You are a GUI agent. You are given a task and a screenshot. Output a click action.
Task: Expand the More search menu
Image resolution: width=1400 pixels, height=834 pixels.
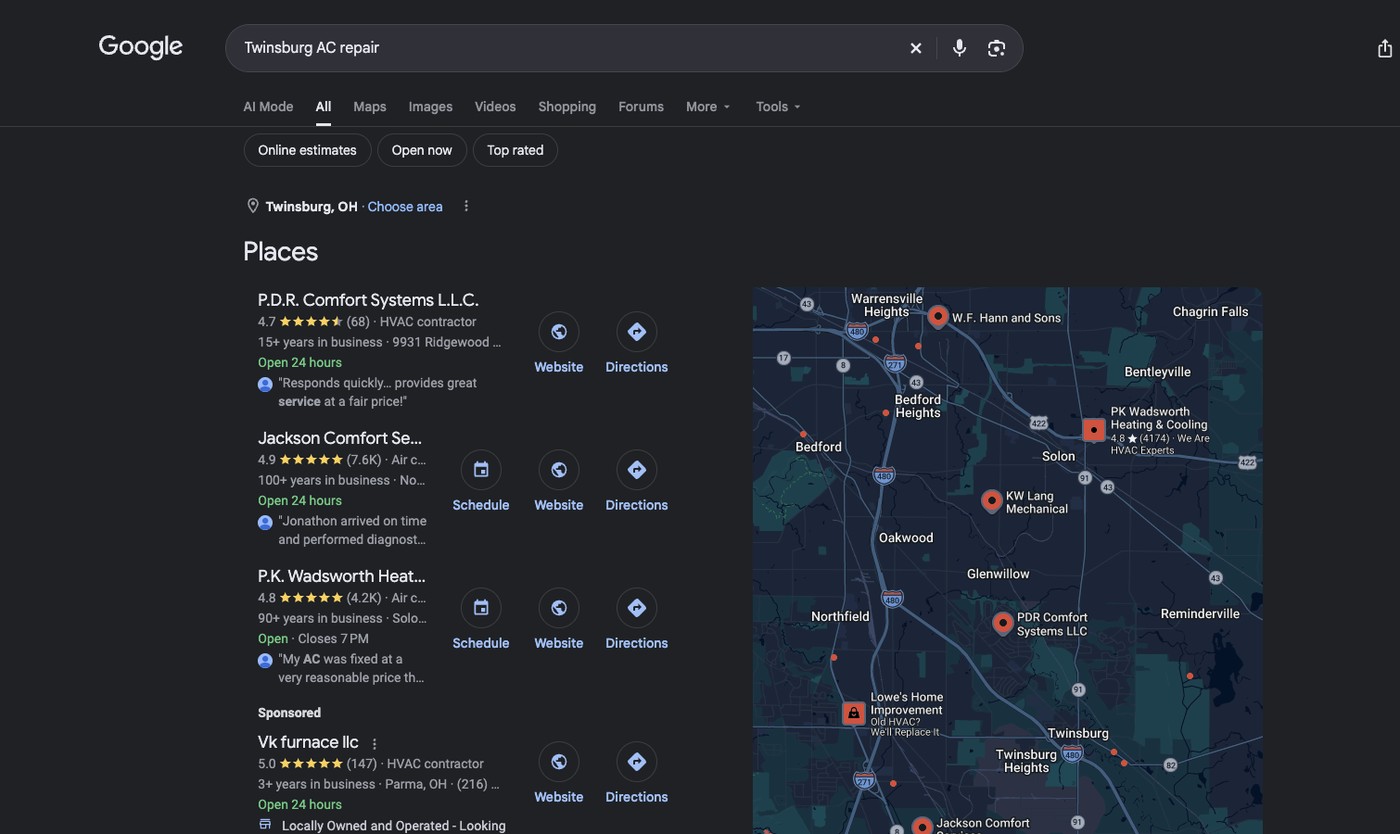point(708,107)
